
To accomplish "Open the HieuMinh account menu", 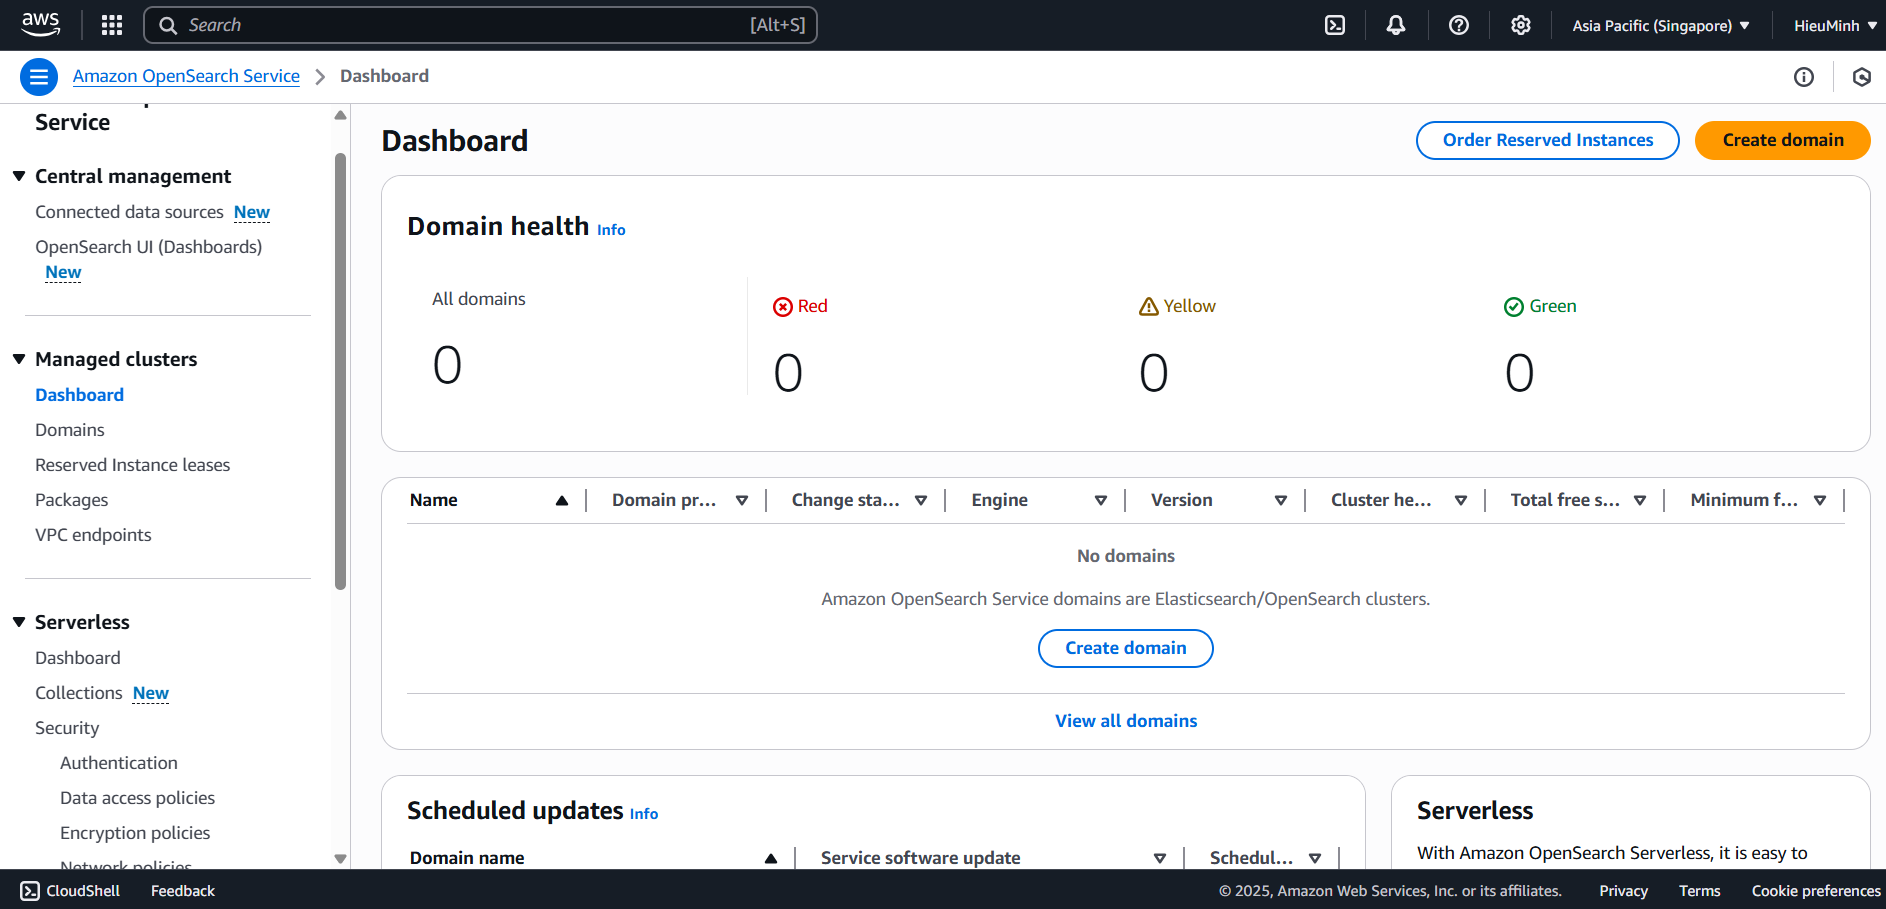I will [1835, 25].
